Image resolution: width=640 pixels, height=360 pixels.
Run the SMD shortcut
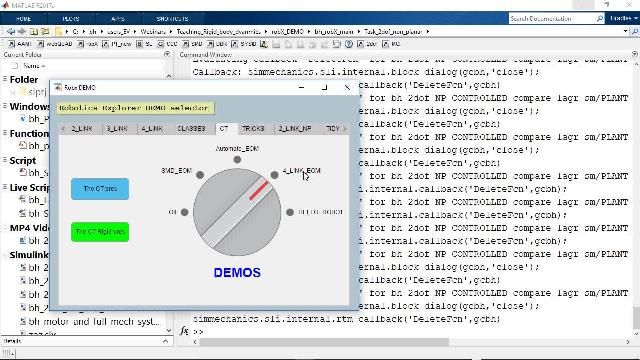[192, 44]
